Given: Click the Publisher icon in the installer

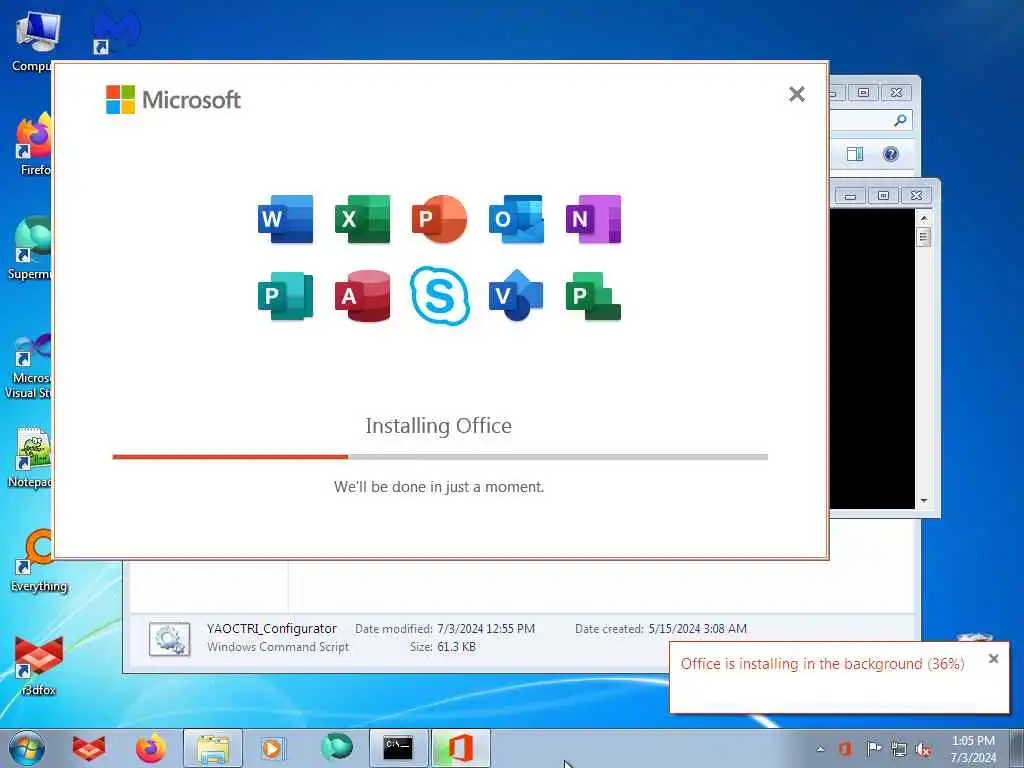Looking at the screenshot, I should pos(285,296).
